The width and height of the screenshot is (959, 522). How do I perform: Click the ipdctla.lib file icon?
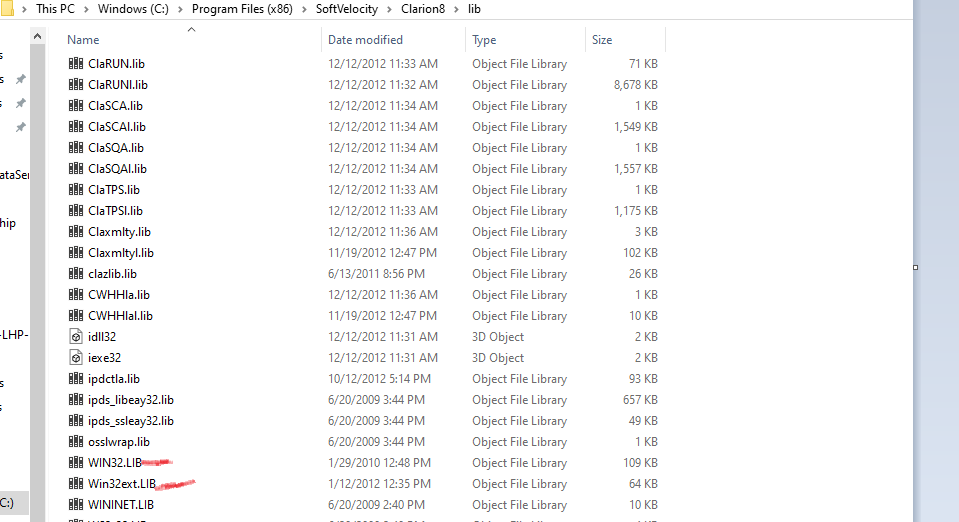(x=76, y=379)
